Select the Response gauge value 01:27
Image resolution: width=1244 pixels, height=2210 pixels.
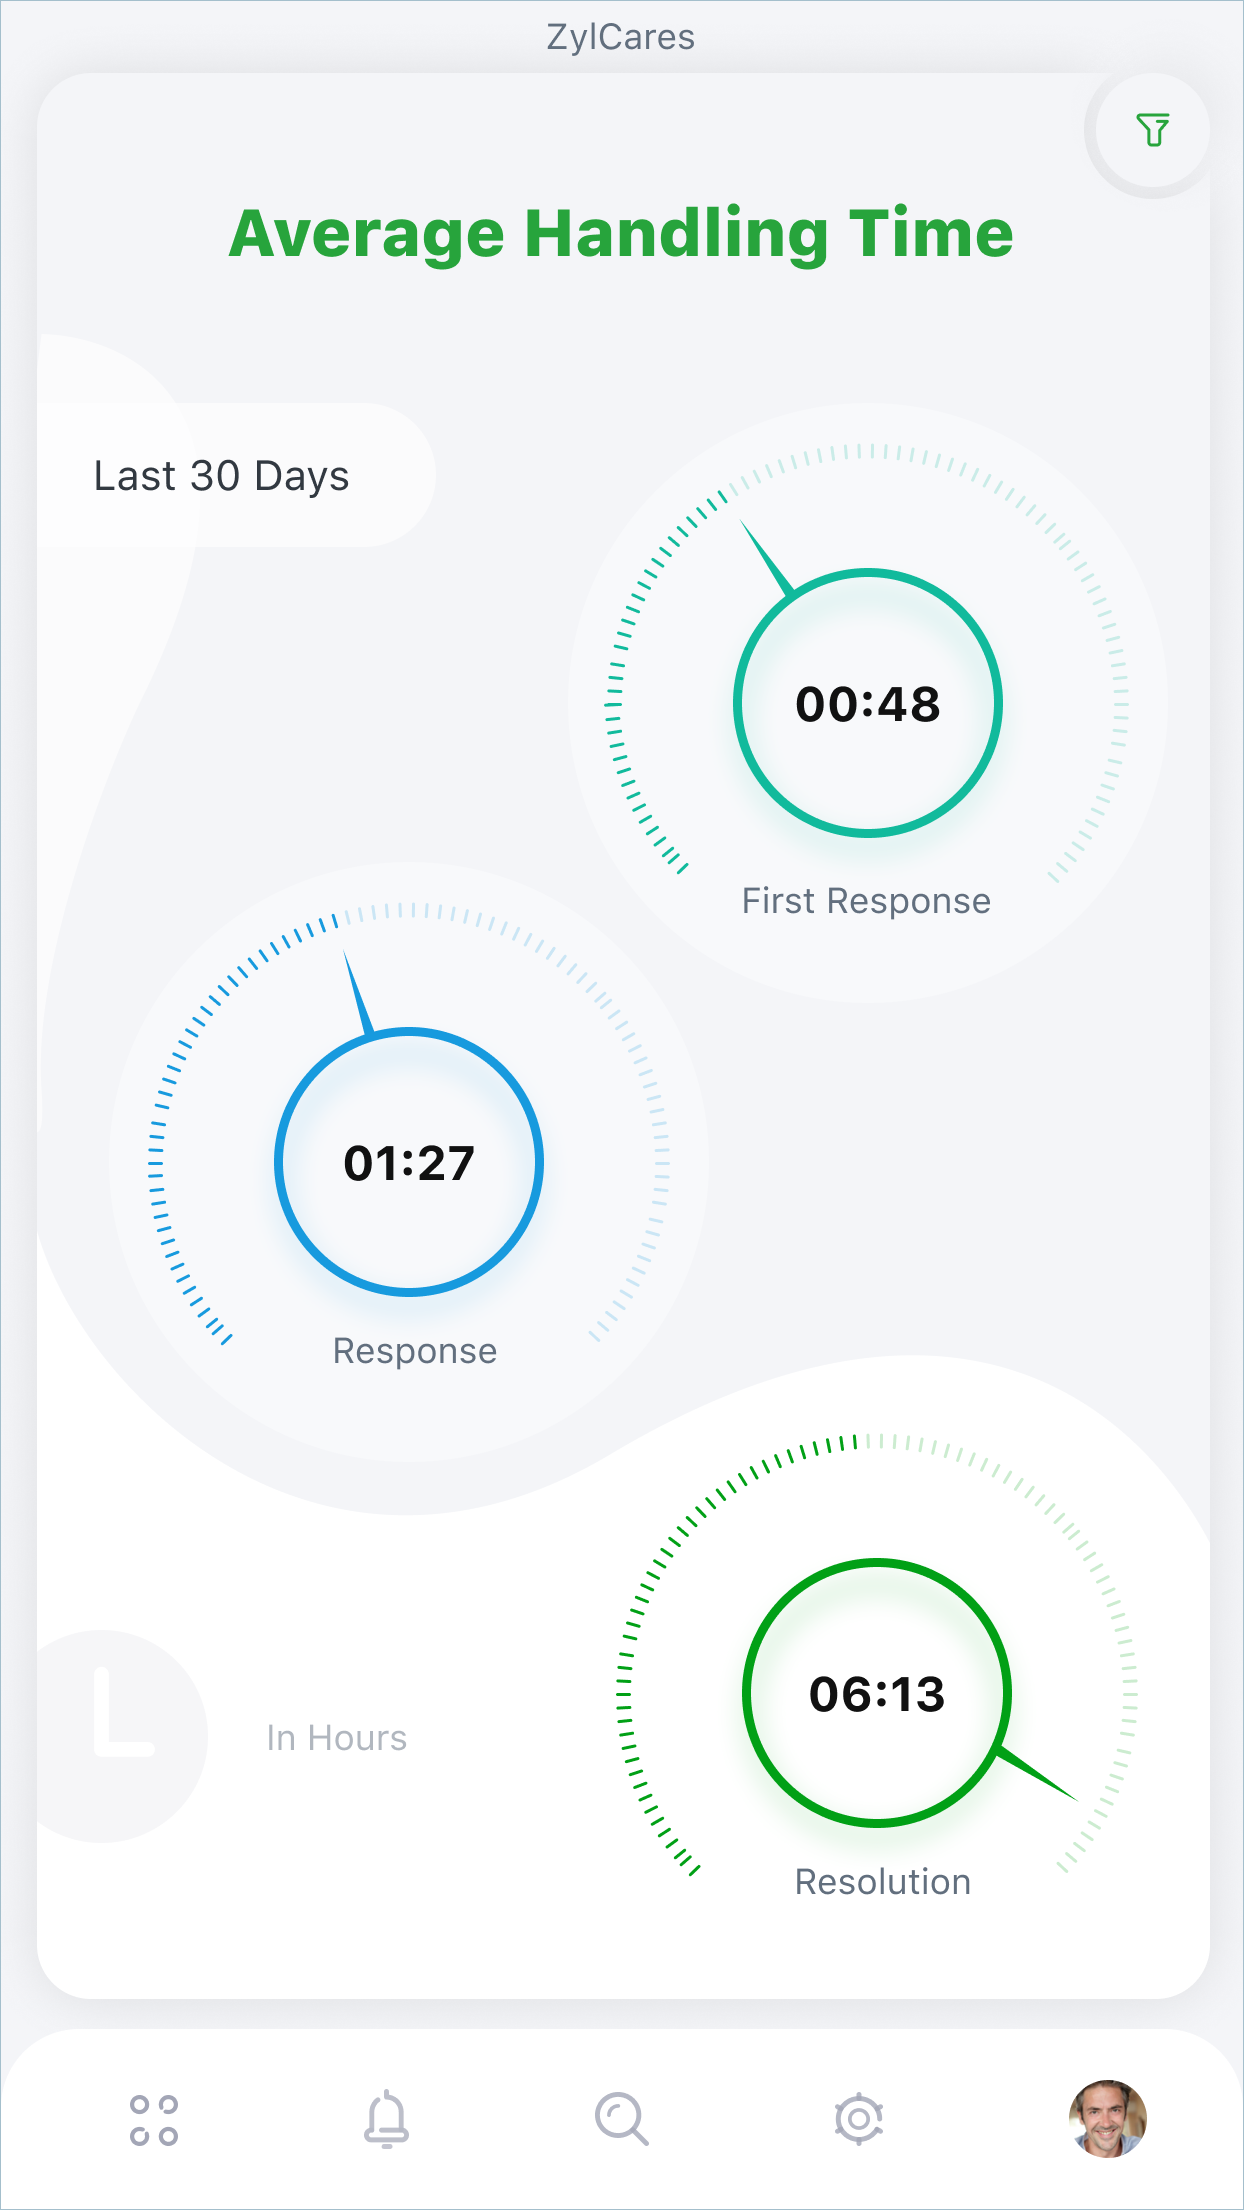(409, 1163)
